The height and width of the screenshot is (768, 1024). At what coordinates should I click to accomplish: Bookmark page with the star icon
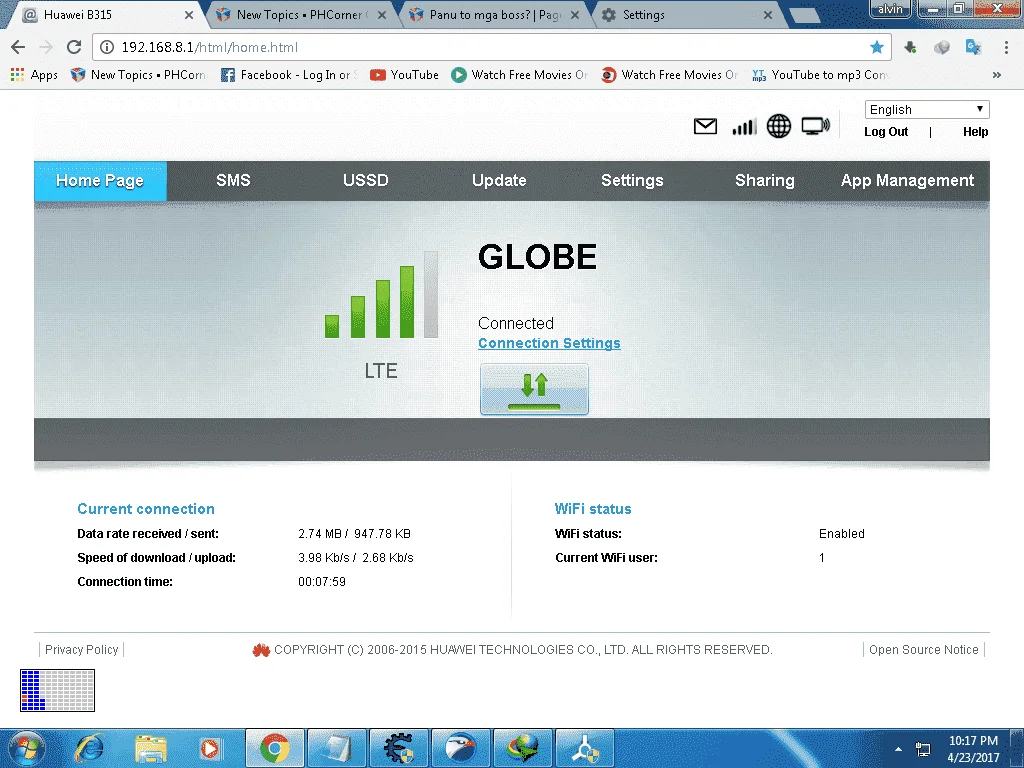(x=877, y=47)
